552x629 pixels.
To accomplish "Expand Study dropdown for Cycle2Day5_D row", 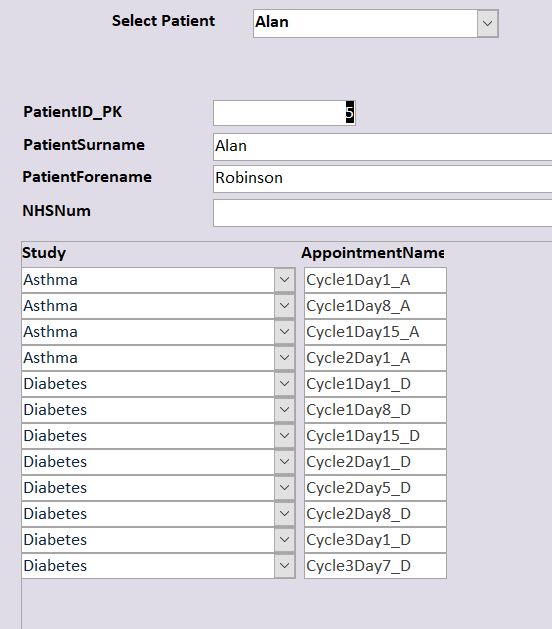I will coord(285,488).
